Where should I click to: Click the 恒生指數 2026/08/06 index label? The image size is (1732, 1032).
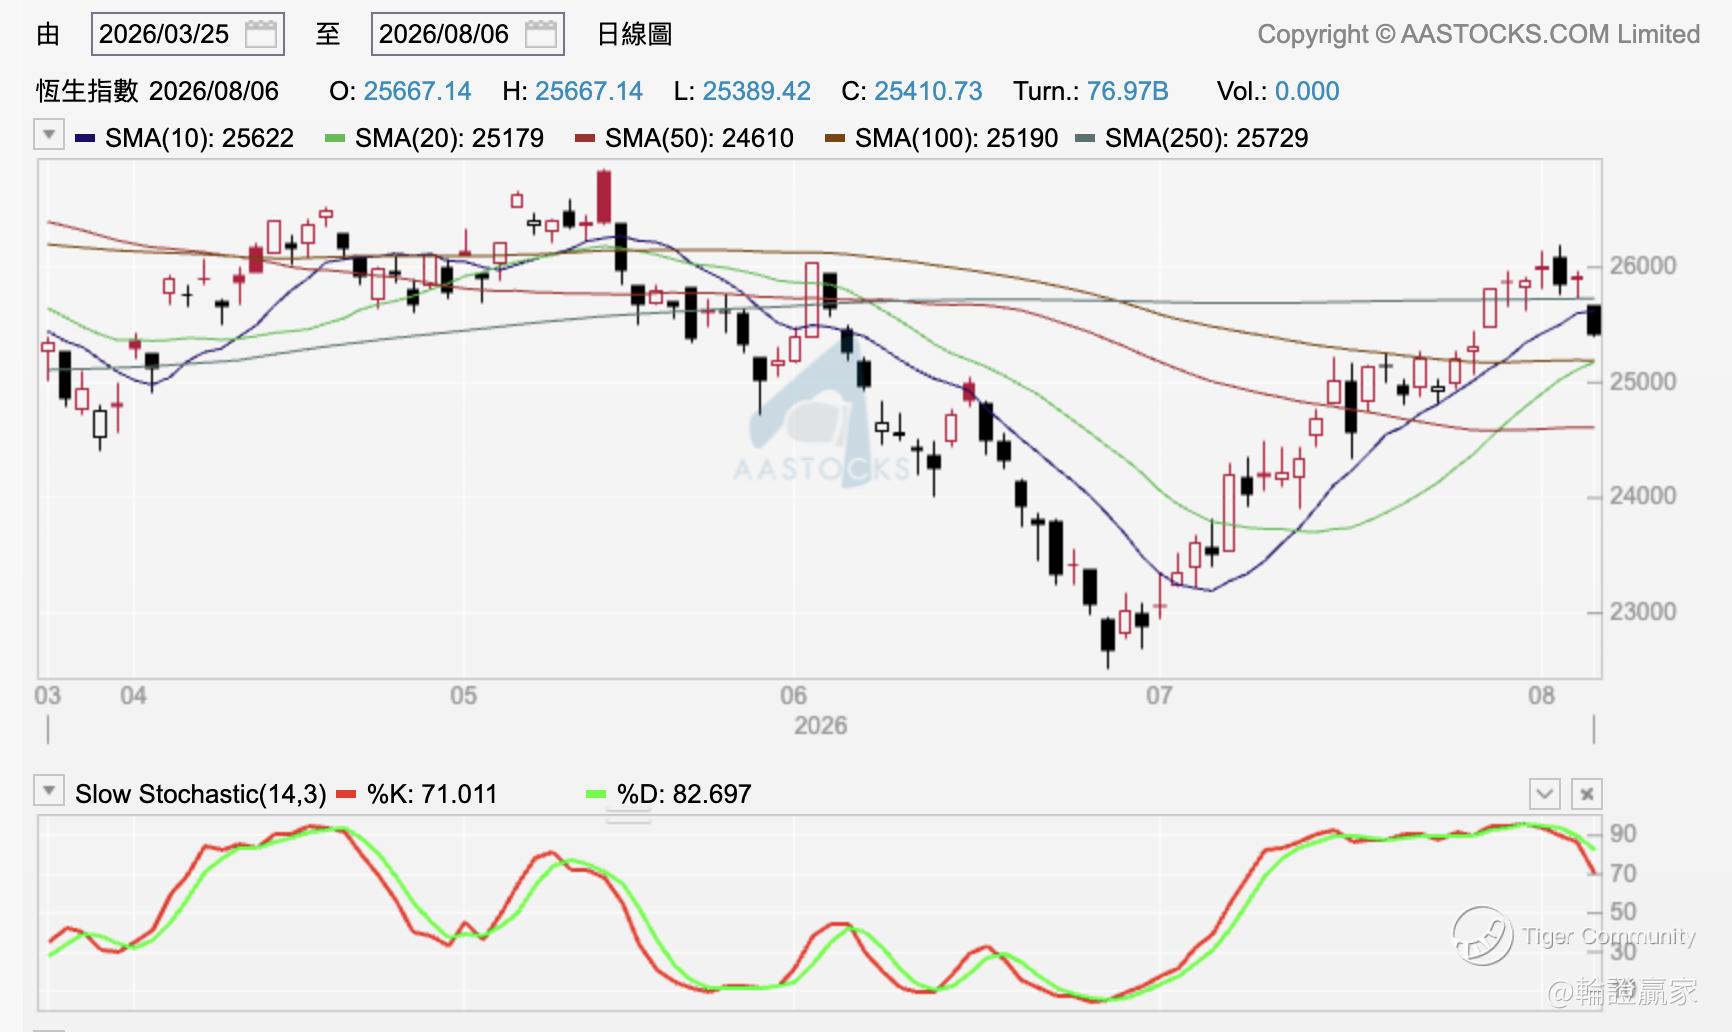(x=158, y=91)
